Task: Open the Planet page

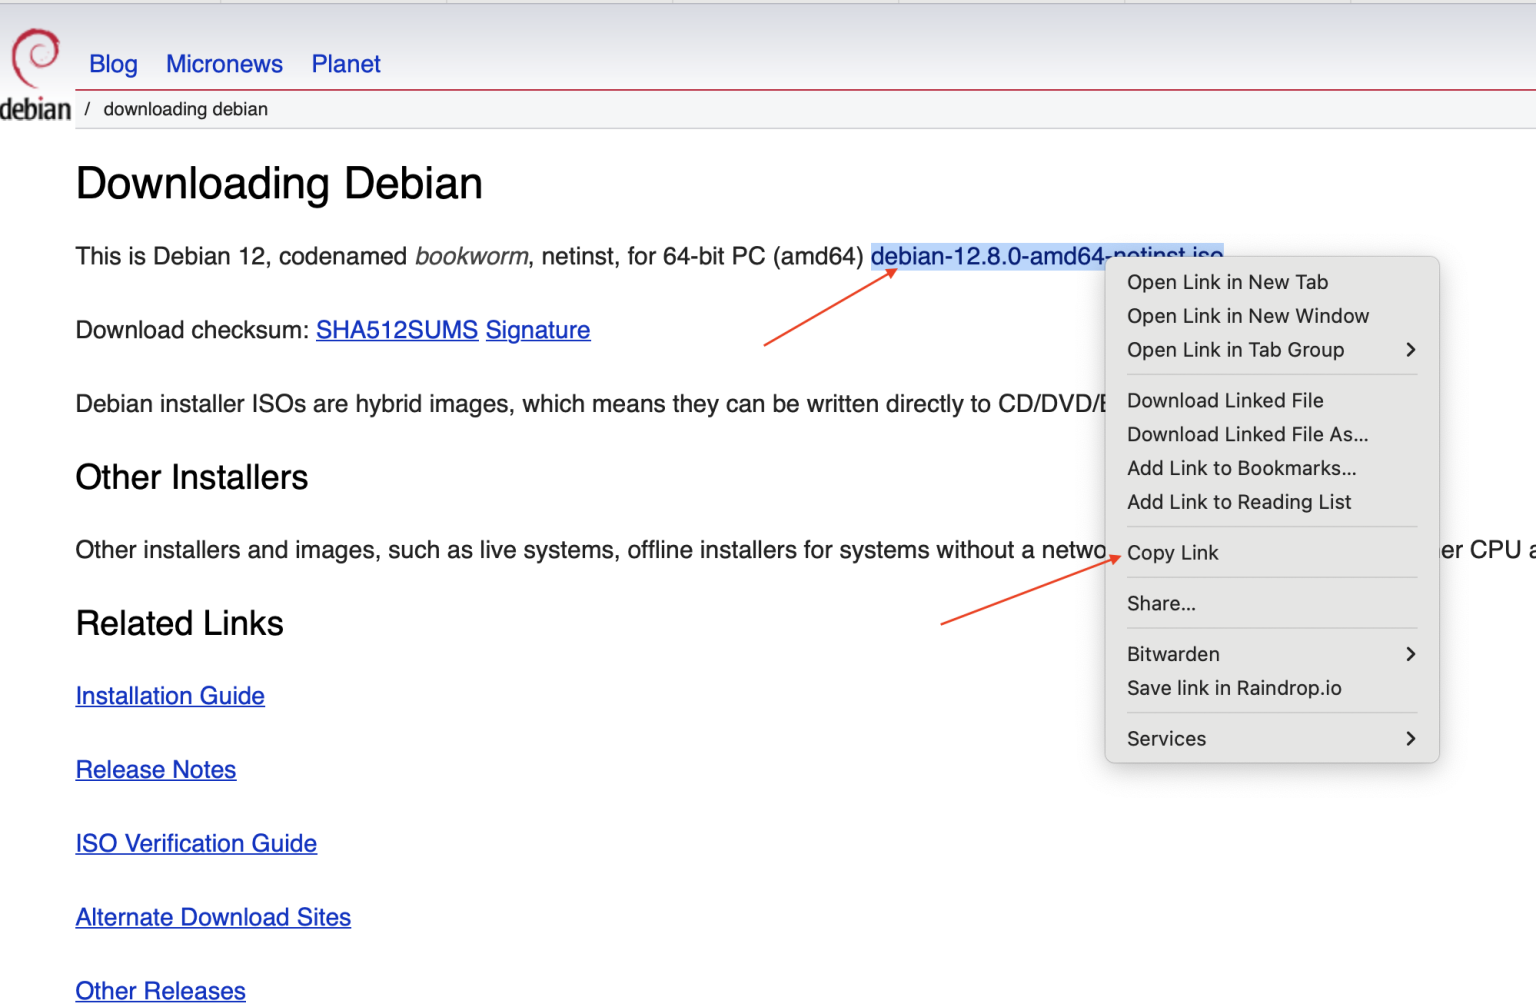Action: (x=346, y=64)
